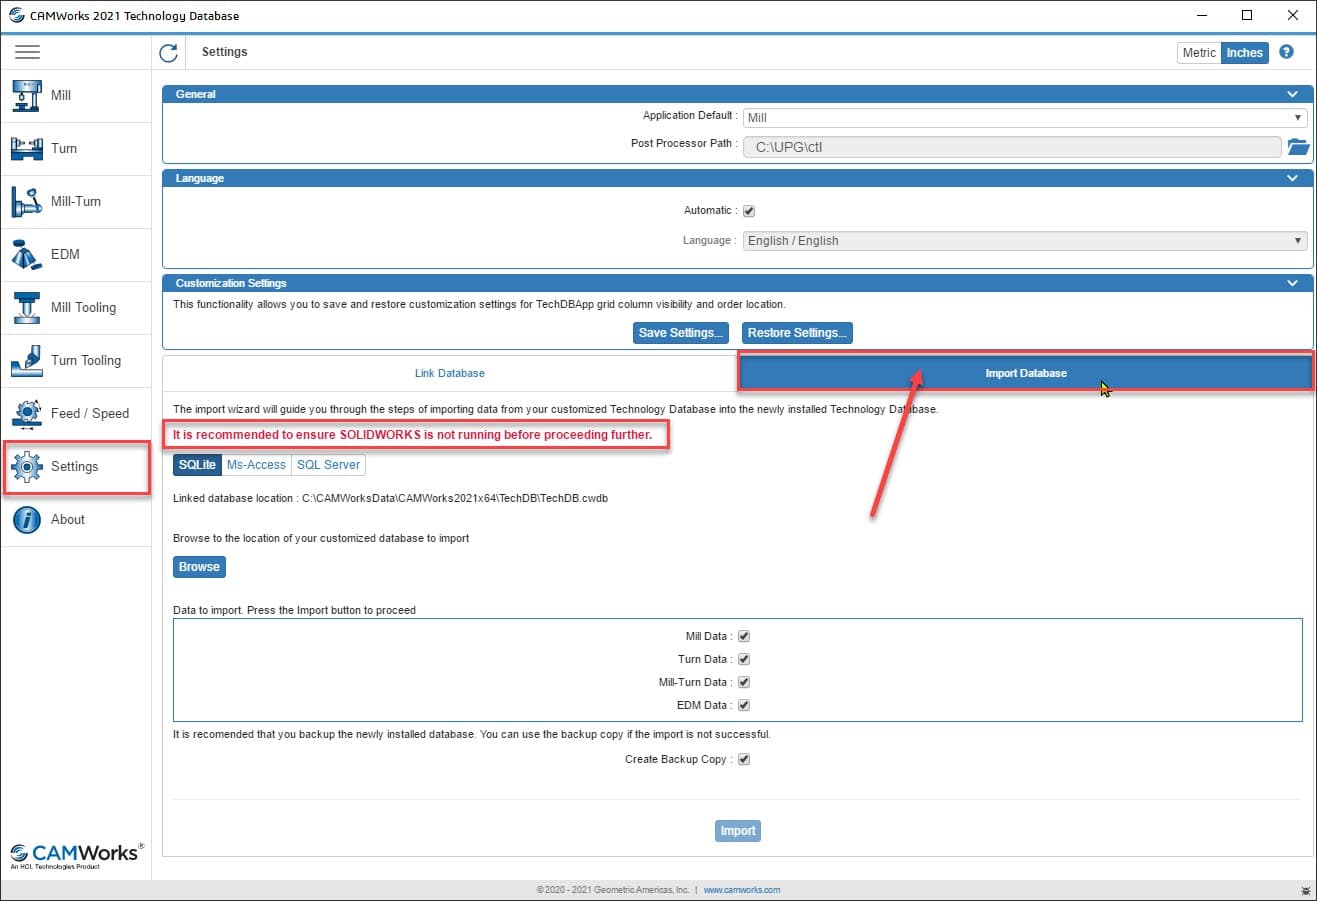Collapse the General section chevron
Image resolution: width=1317 pixels, height=901 pixels.
[x=1293, y=94]
